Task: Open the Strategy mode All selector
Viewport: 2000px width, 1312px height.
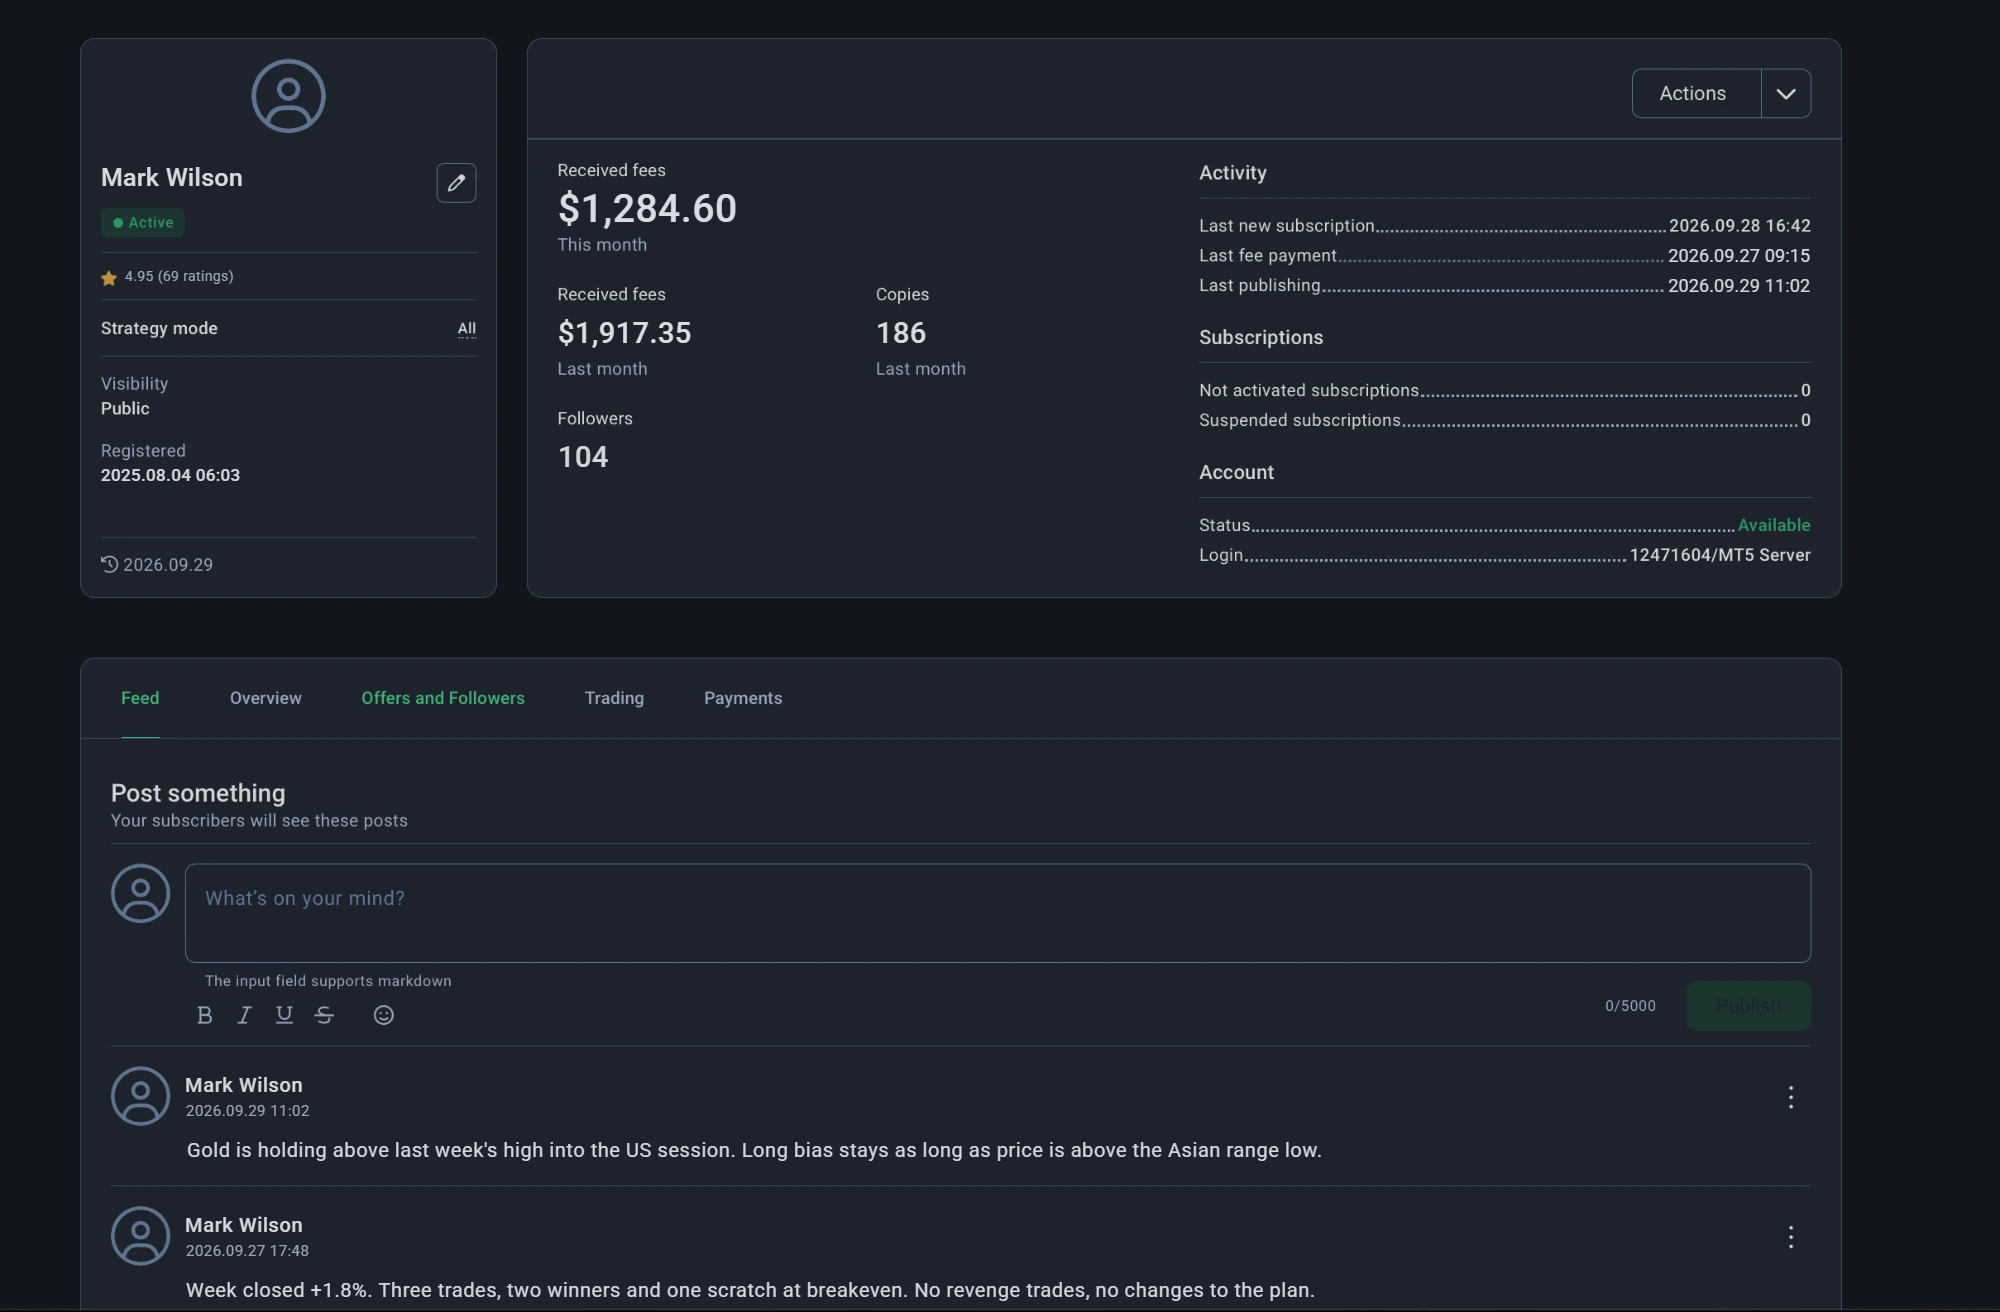Action: (467, 329)
